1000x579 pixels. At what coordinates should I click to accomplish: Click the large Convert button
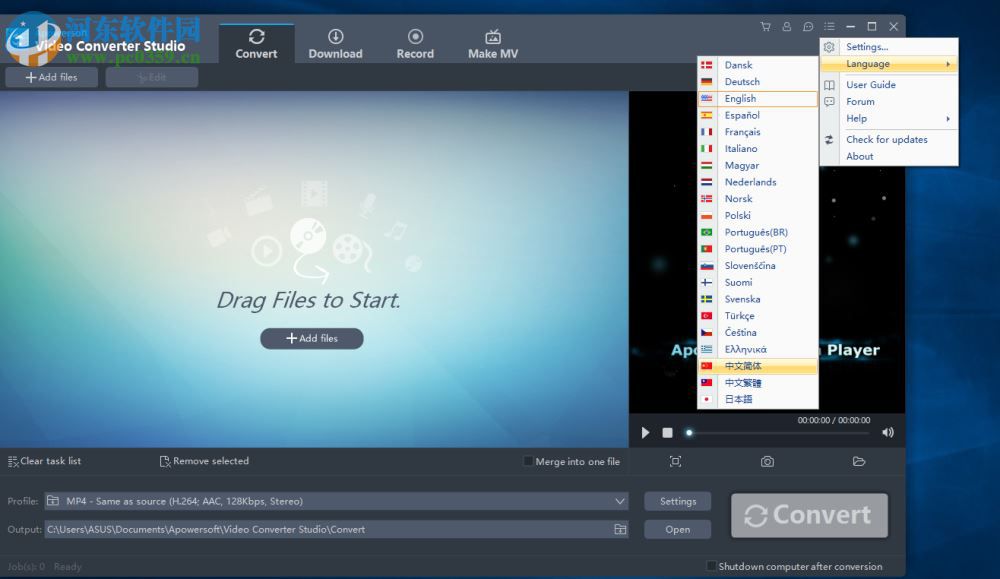pos(809,515)
